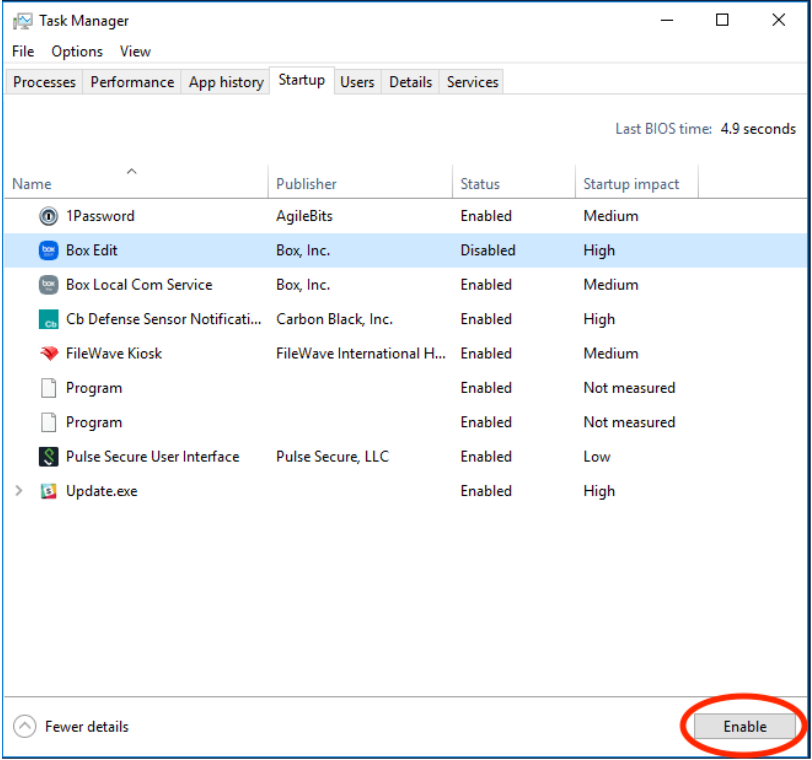Click the Update.exe icon

(49, 492)
